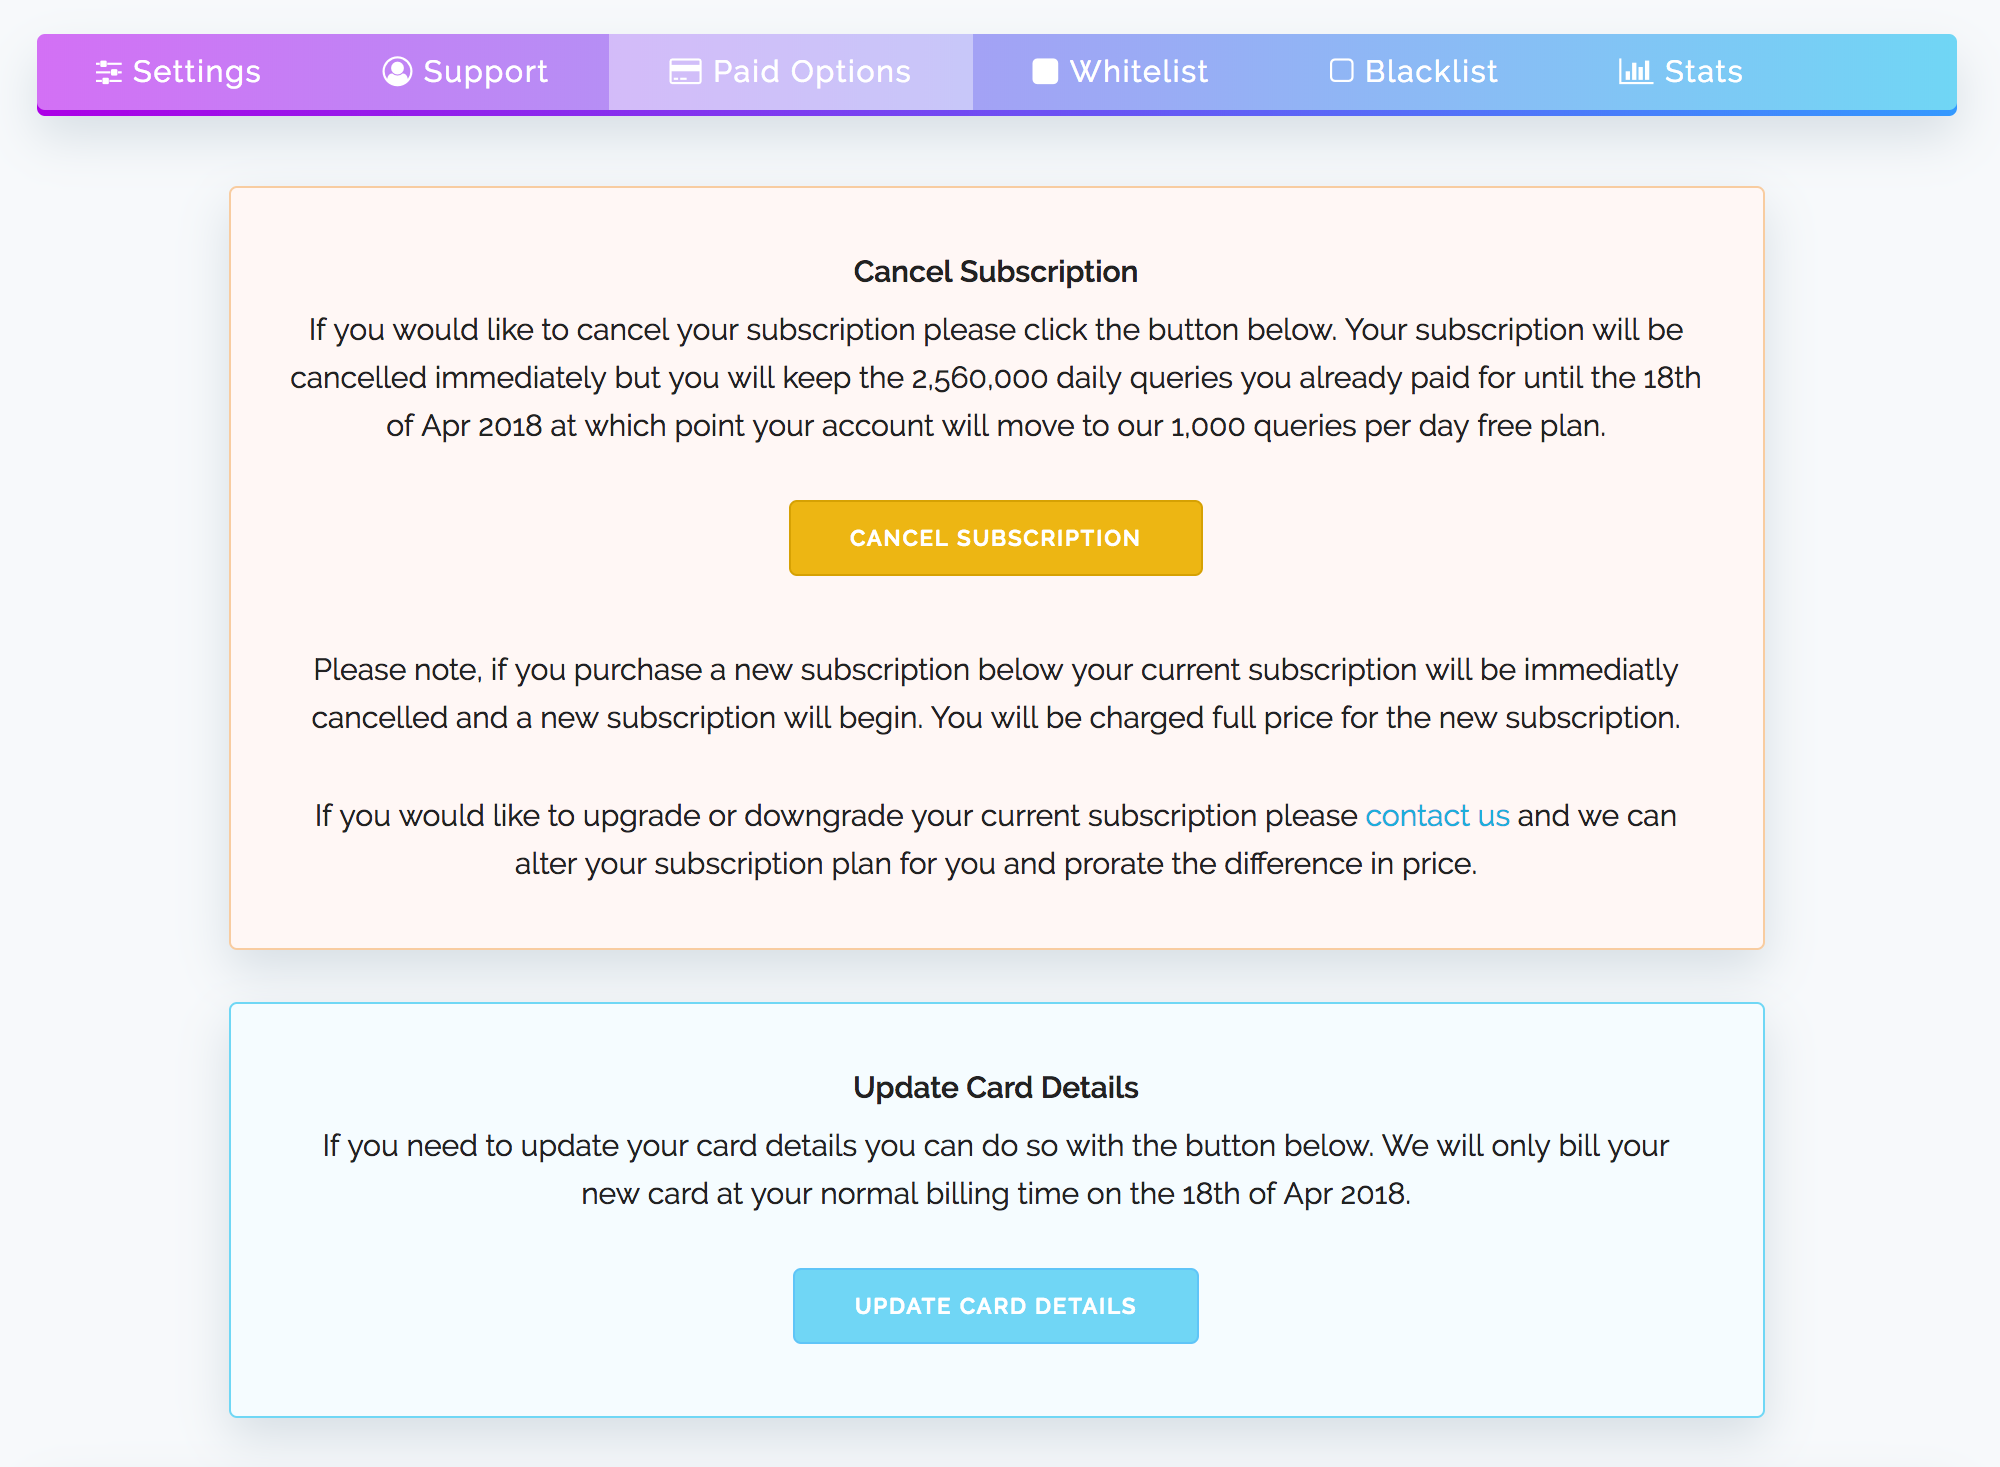The image size is (2000, 1467).
Task: Click the bar chart icon beside Stats
Action: 1635,72
